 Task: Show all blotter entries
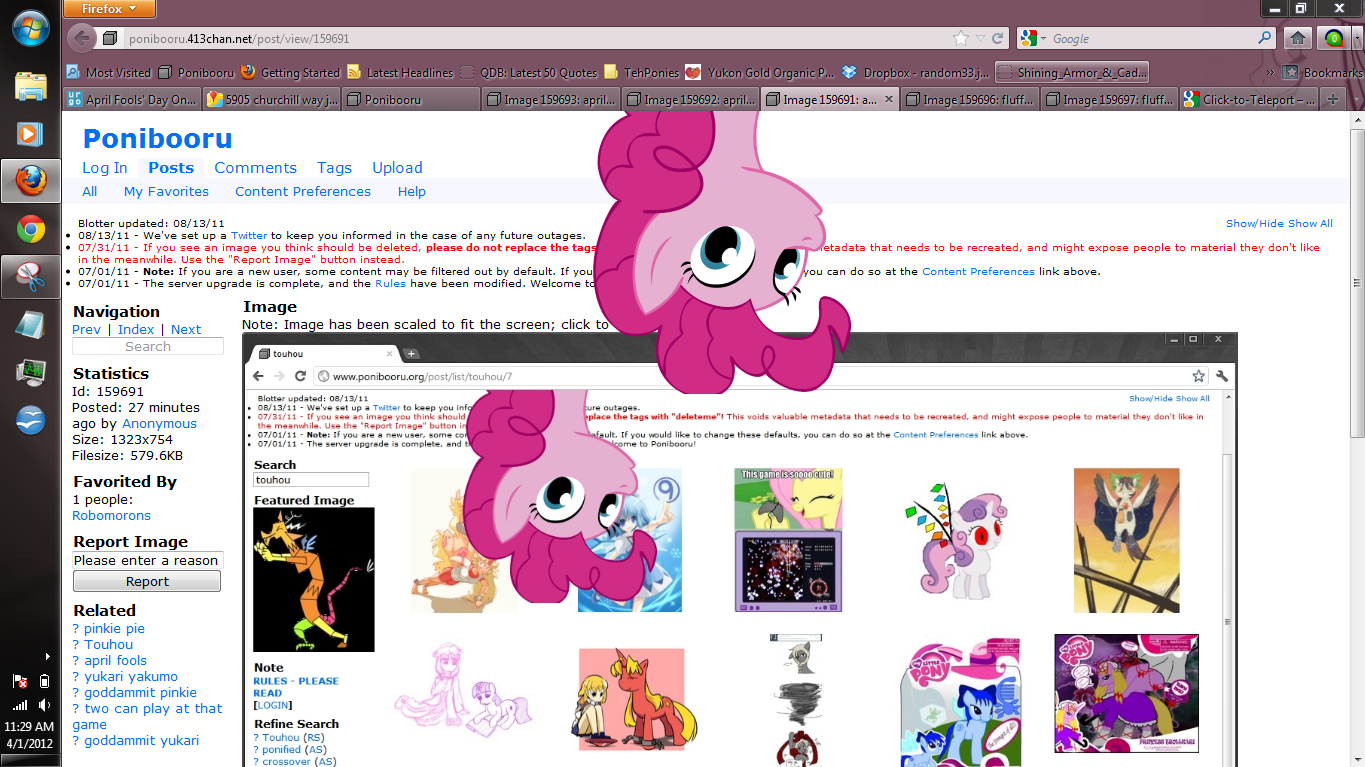(x=1310, y=223)
